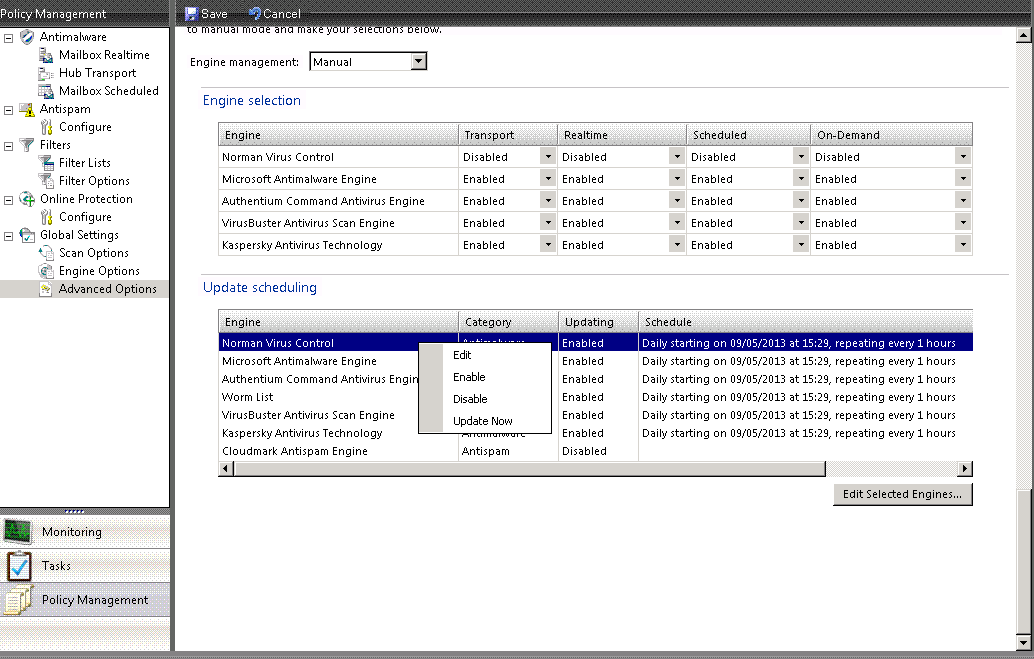Viewport: 1034px width, 659px height.
Task: Select the Cloudmark Antispam Engine row
Action: pos(295,451)
